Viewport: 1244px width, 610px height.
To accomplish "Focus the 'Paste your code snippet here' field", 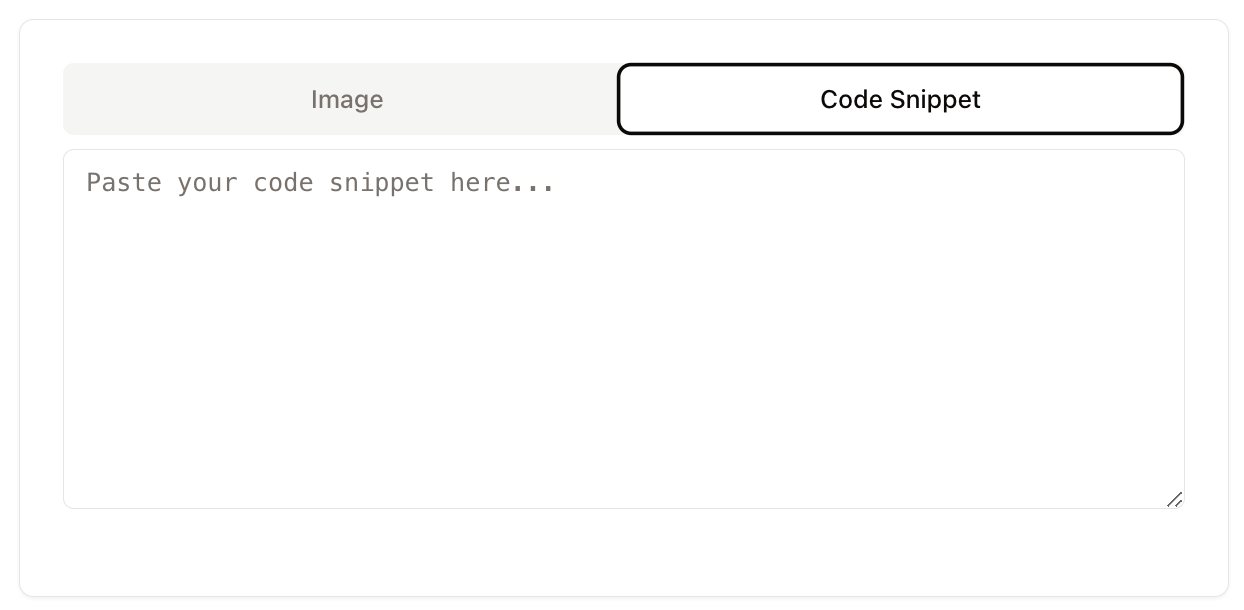I will point(623,300).
